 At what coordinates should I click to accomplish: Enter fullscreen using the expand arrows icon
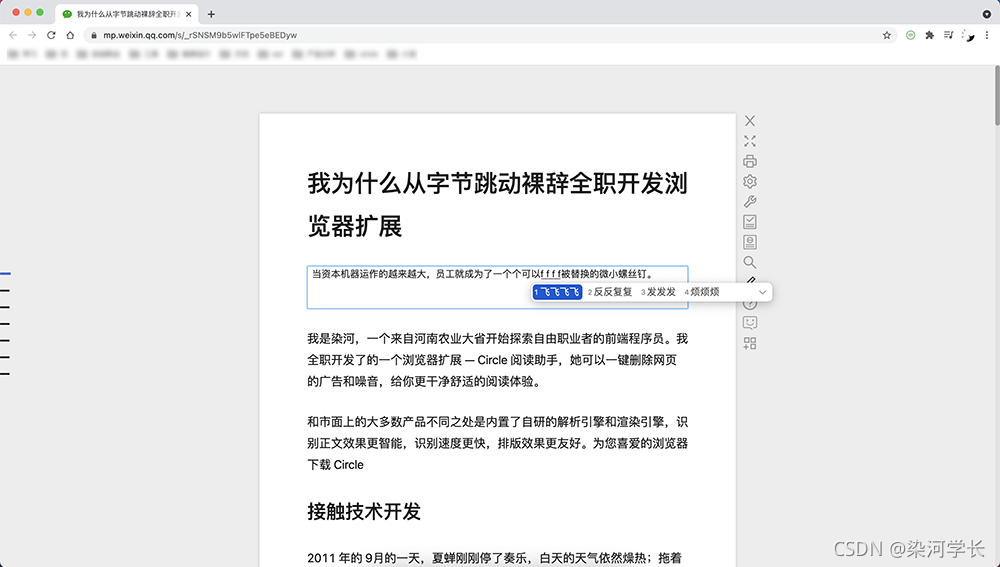(x=750, y=141)
